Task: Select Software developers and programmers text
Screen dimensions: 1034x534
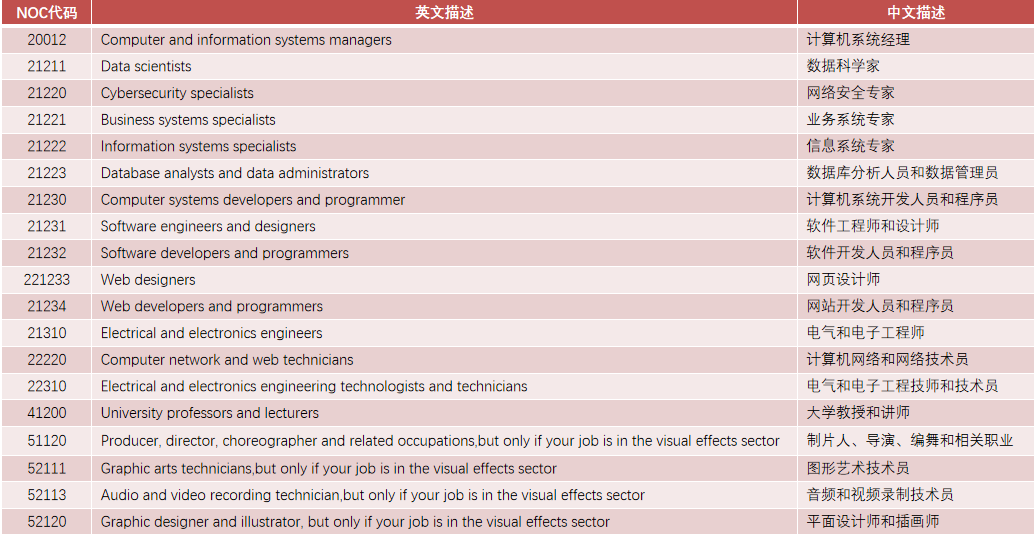Action: point(225,253)
